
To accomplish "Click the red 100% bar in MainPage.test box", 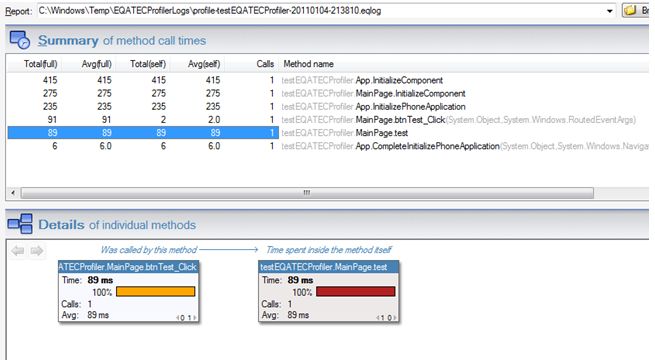I will [x=355, y=292].
